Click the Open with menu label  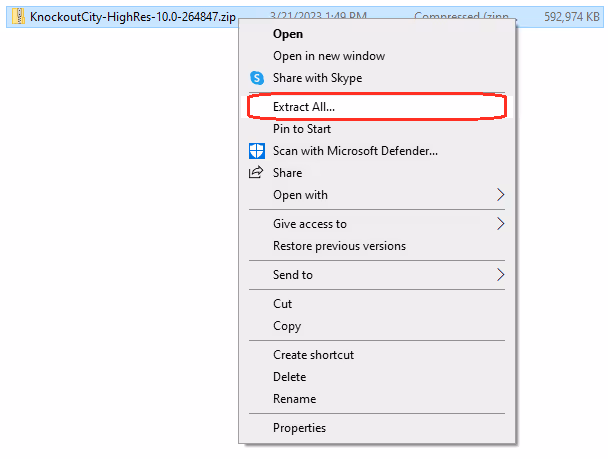click(301, 195)
